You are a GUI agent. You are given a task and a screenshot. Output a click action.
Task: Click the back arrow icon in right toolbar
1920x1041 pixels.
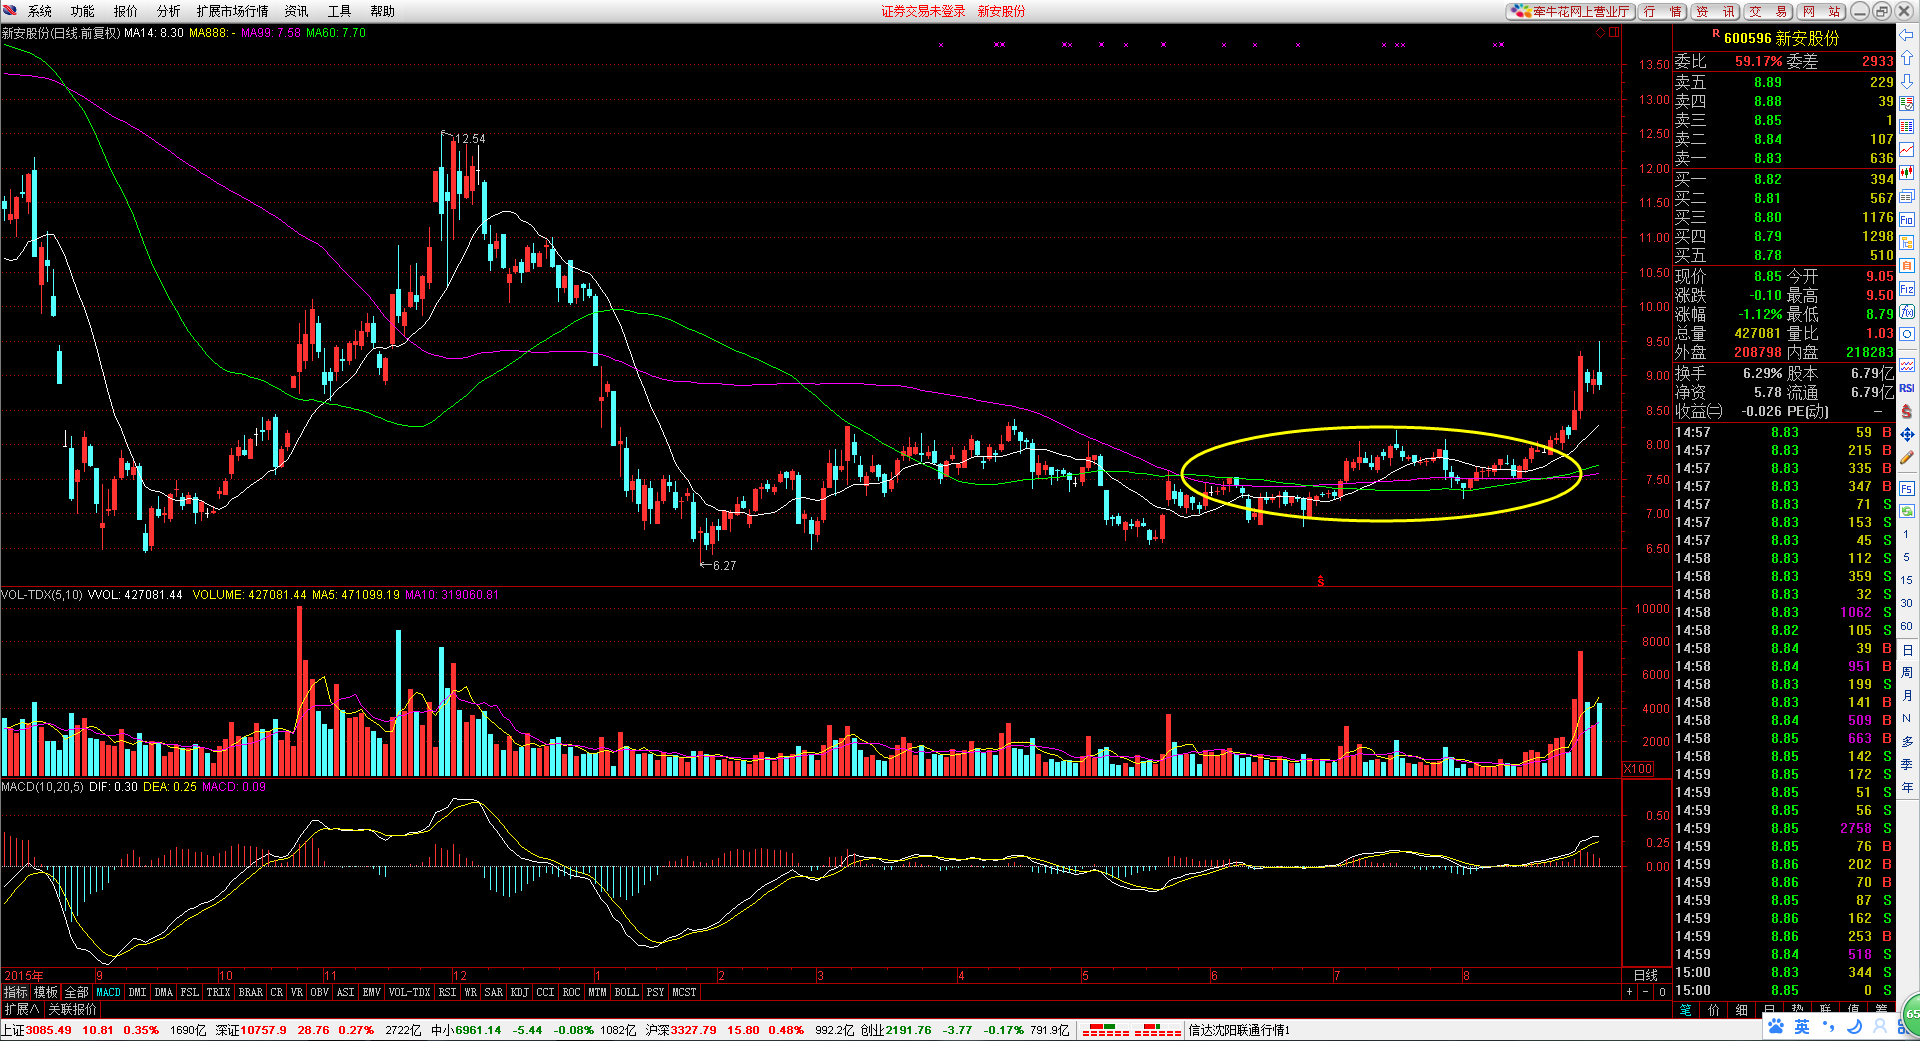pyautogui.click(x=1907, y=35)
